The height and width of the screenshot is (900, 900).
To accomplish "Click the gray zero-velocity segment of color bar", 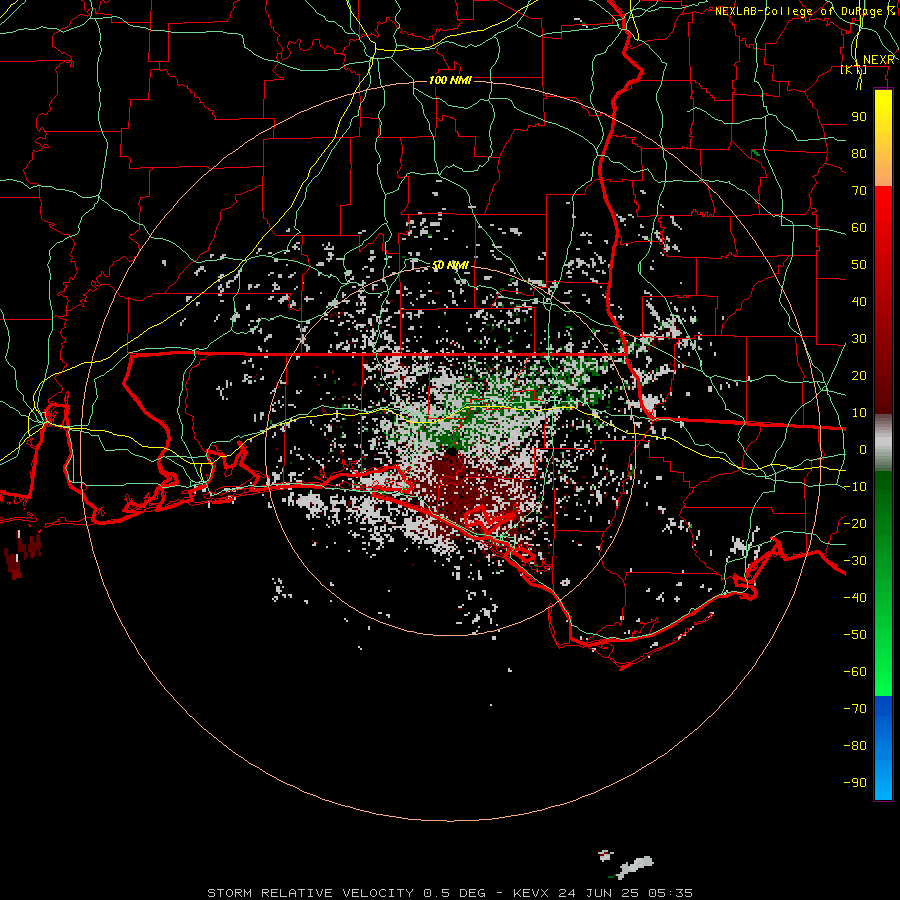I will coord(883,443).
